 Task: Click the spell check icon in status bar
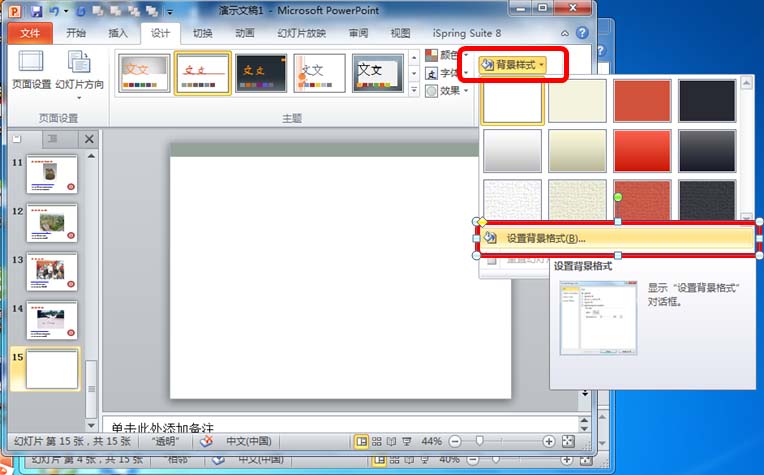[x=205, y=441]
